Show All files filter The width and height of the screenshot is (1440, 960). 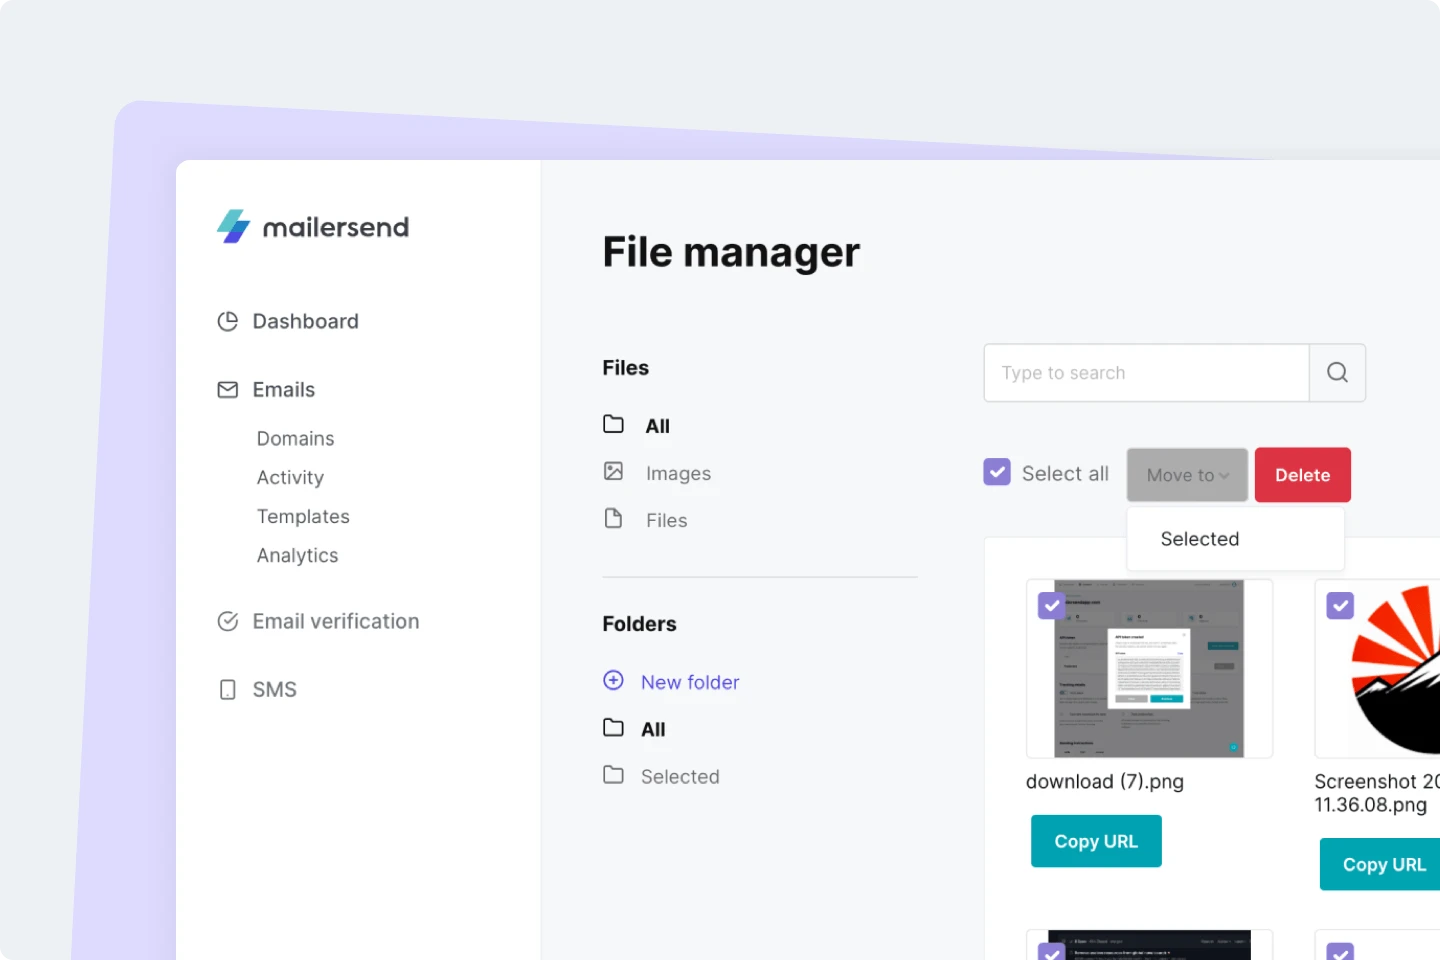pos(658,426)
